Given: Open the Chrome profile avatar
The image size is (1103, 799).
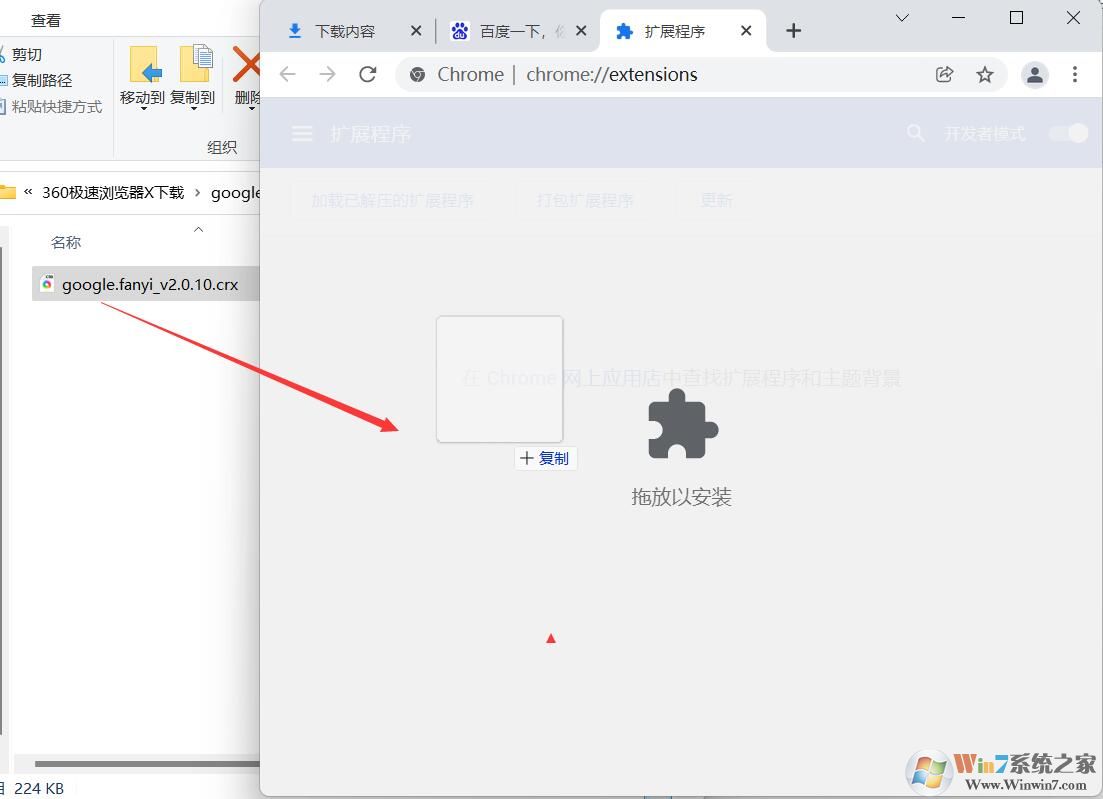Looking at the screenshot, I should (1034, 74).
